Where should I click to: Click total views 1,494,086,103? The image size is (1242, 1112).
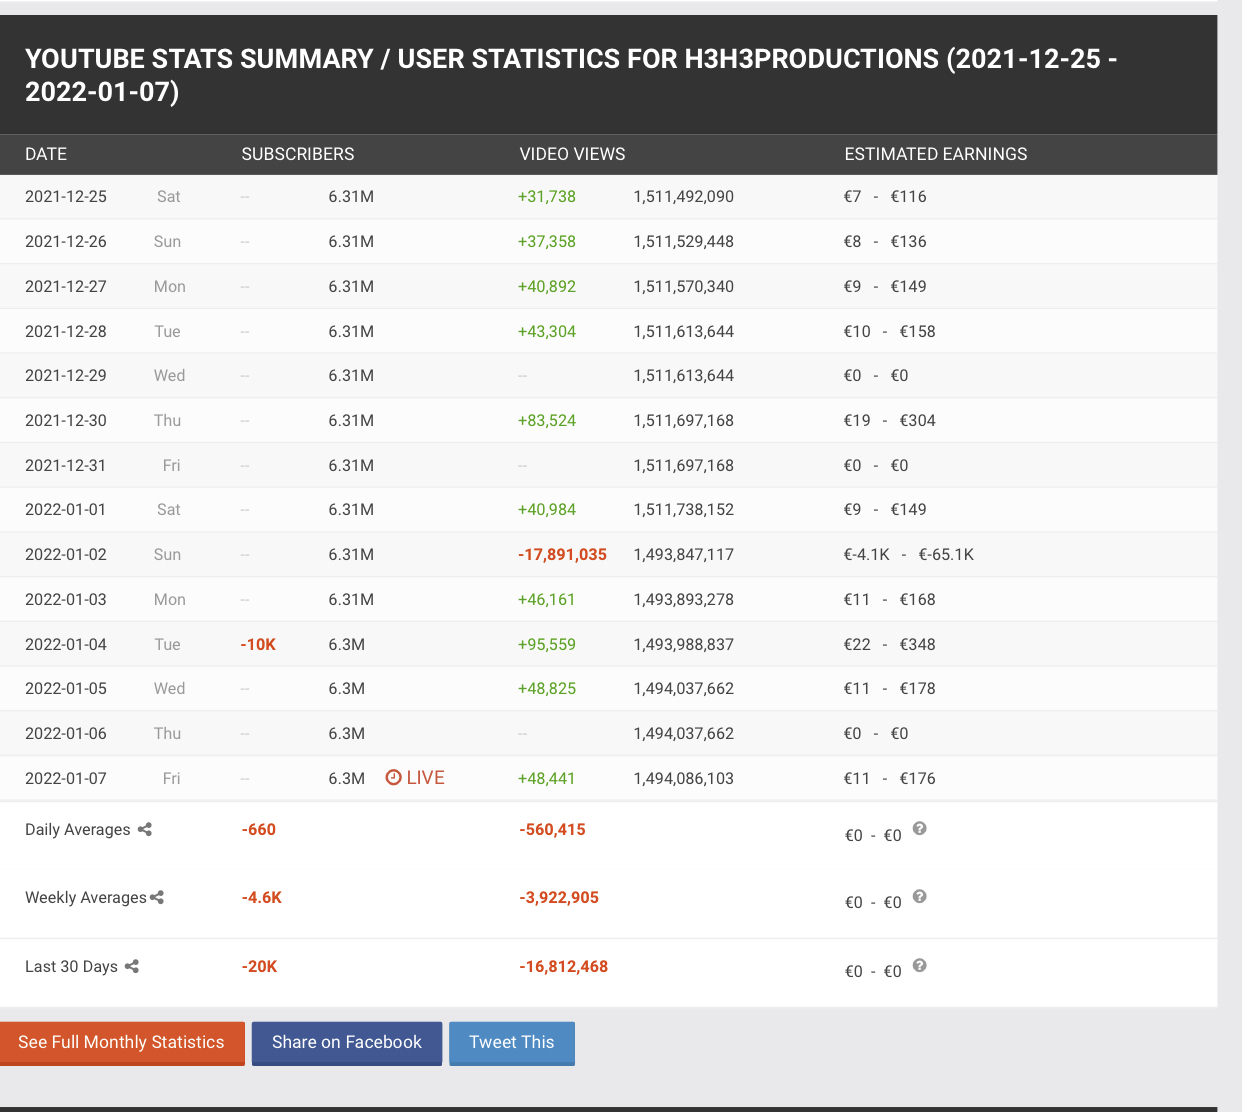pyautogui.click(x=684, y=779)
